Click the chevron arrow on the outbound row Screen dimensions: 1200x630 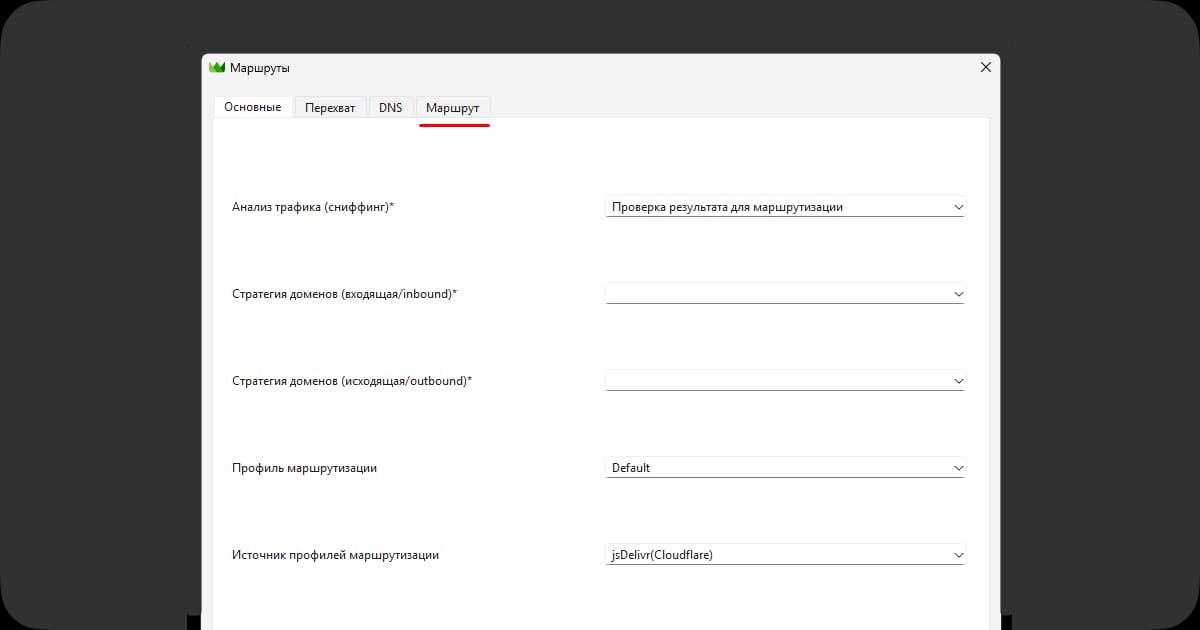[958, 381]
